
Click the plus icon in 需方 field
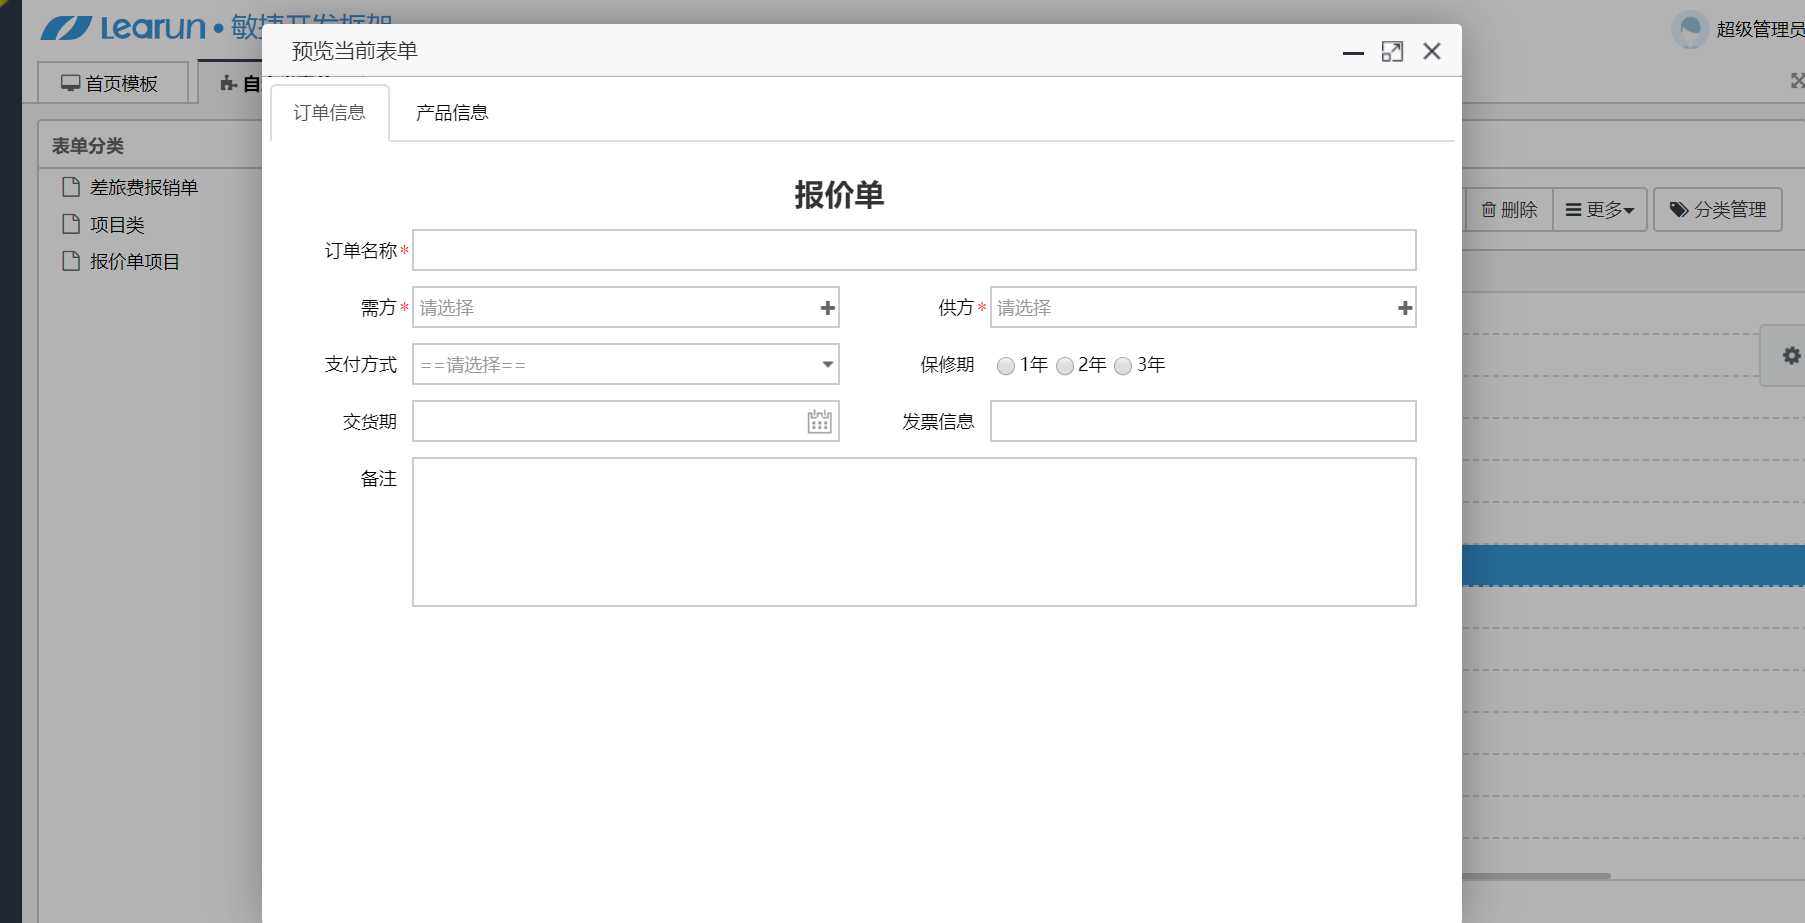pyautogui.click(x=827, y=308)
